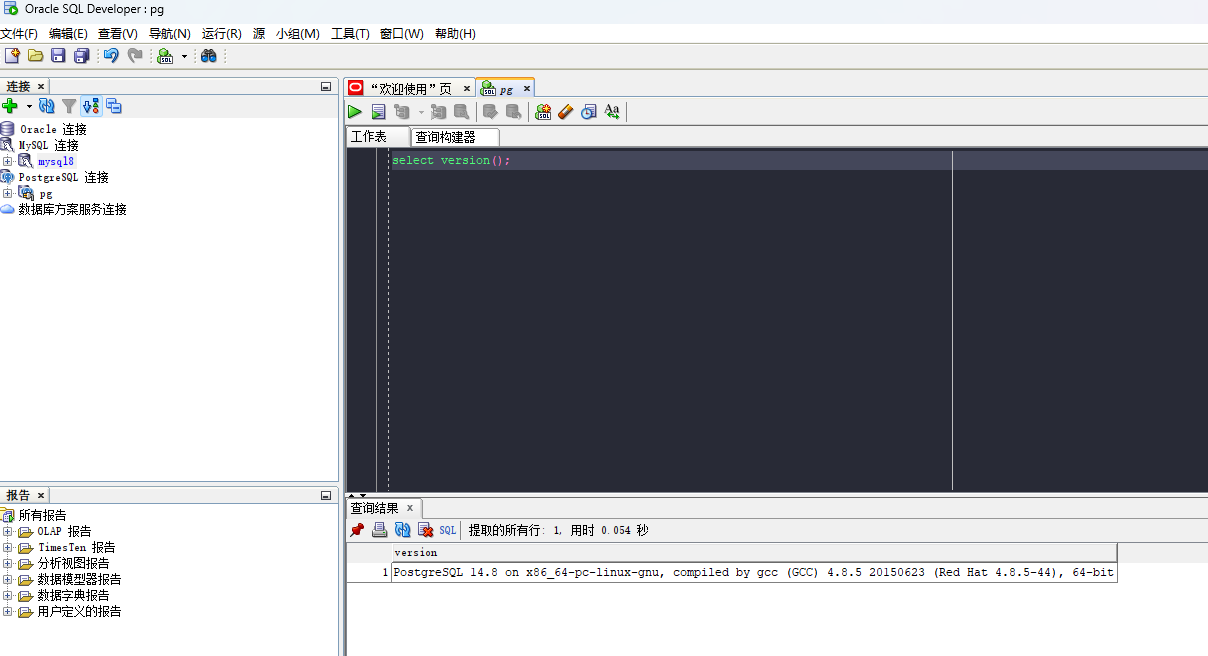Click the greyed Autotrace icon

[438, 112]
